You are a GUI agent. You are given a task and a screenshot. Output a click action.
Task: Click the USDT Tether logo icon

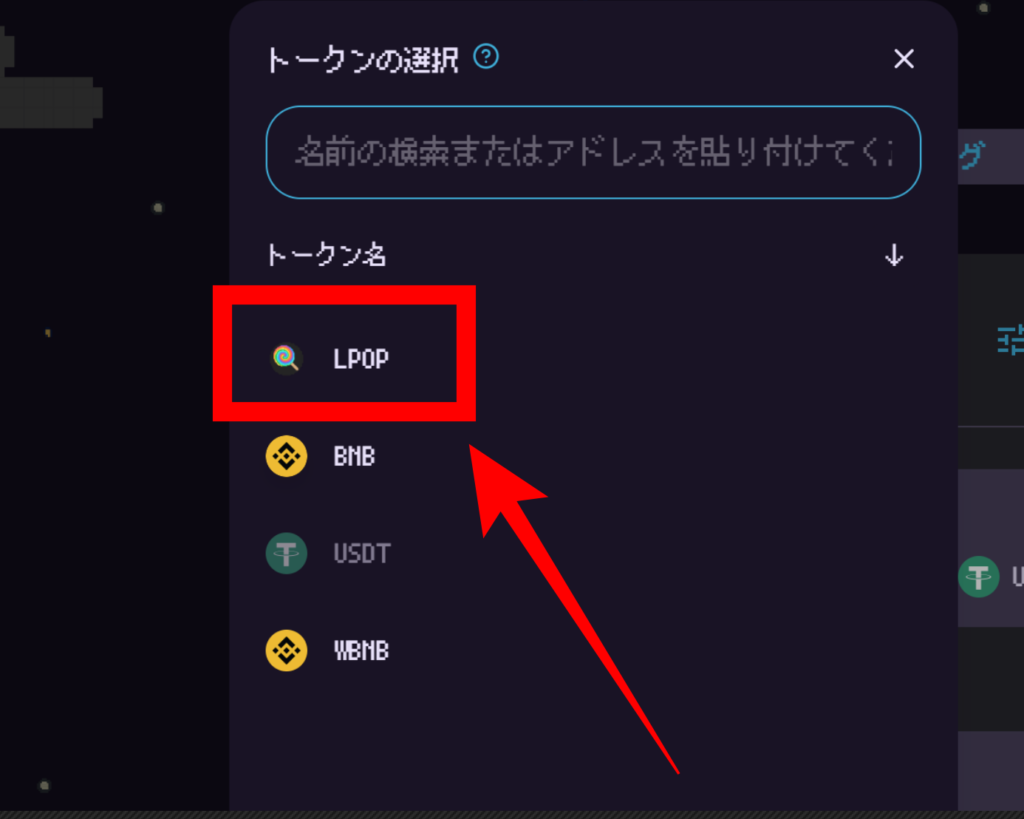[x=286, y=553]
